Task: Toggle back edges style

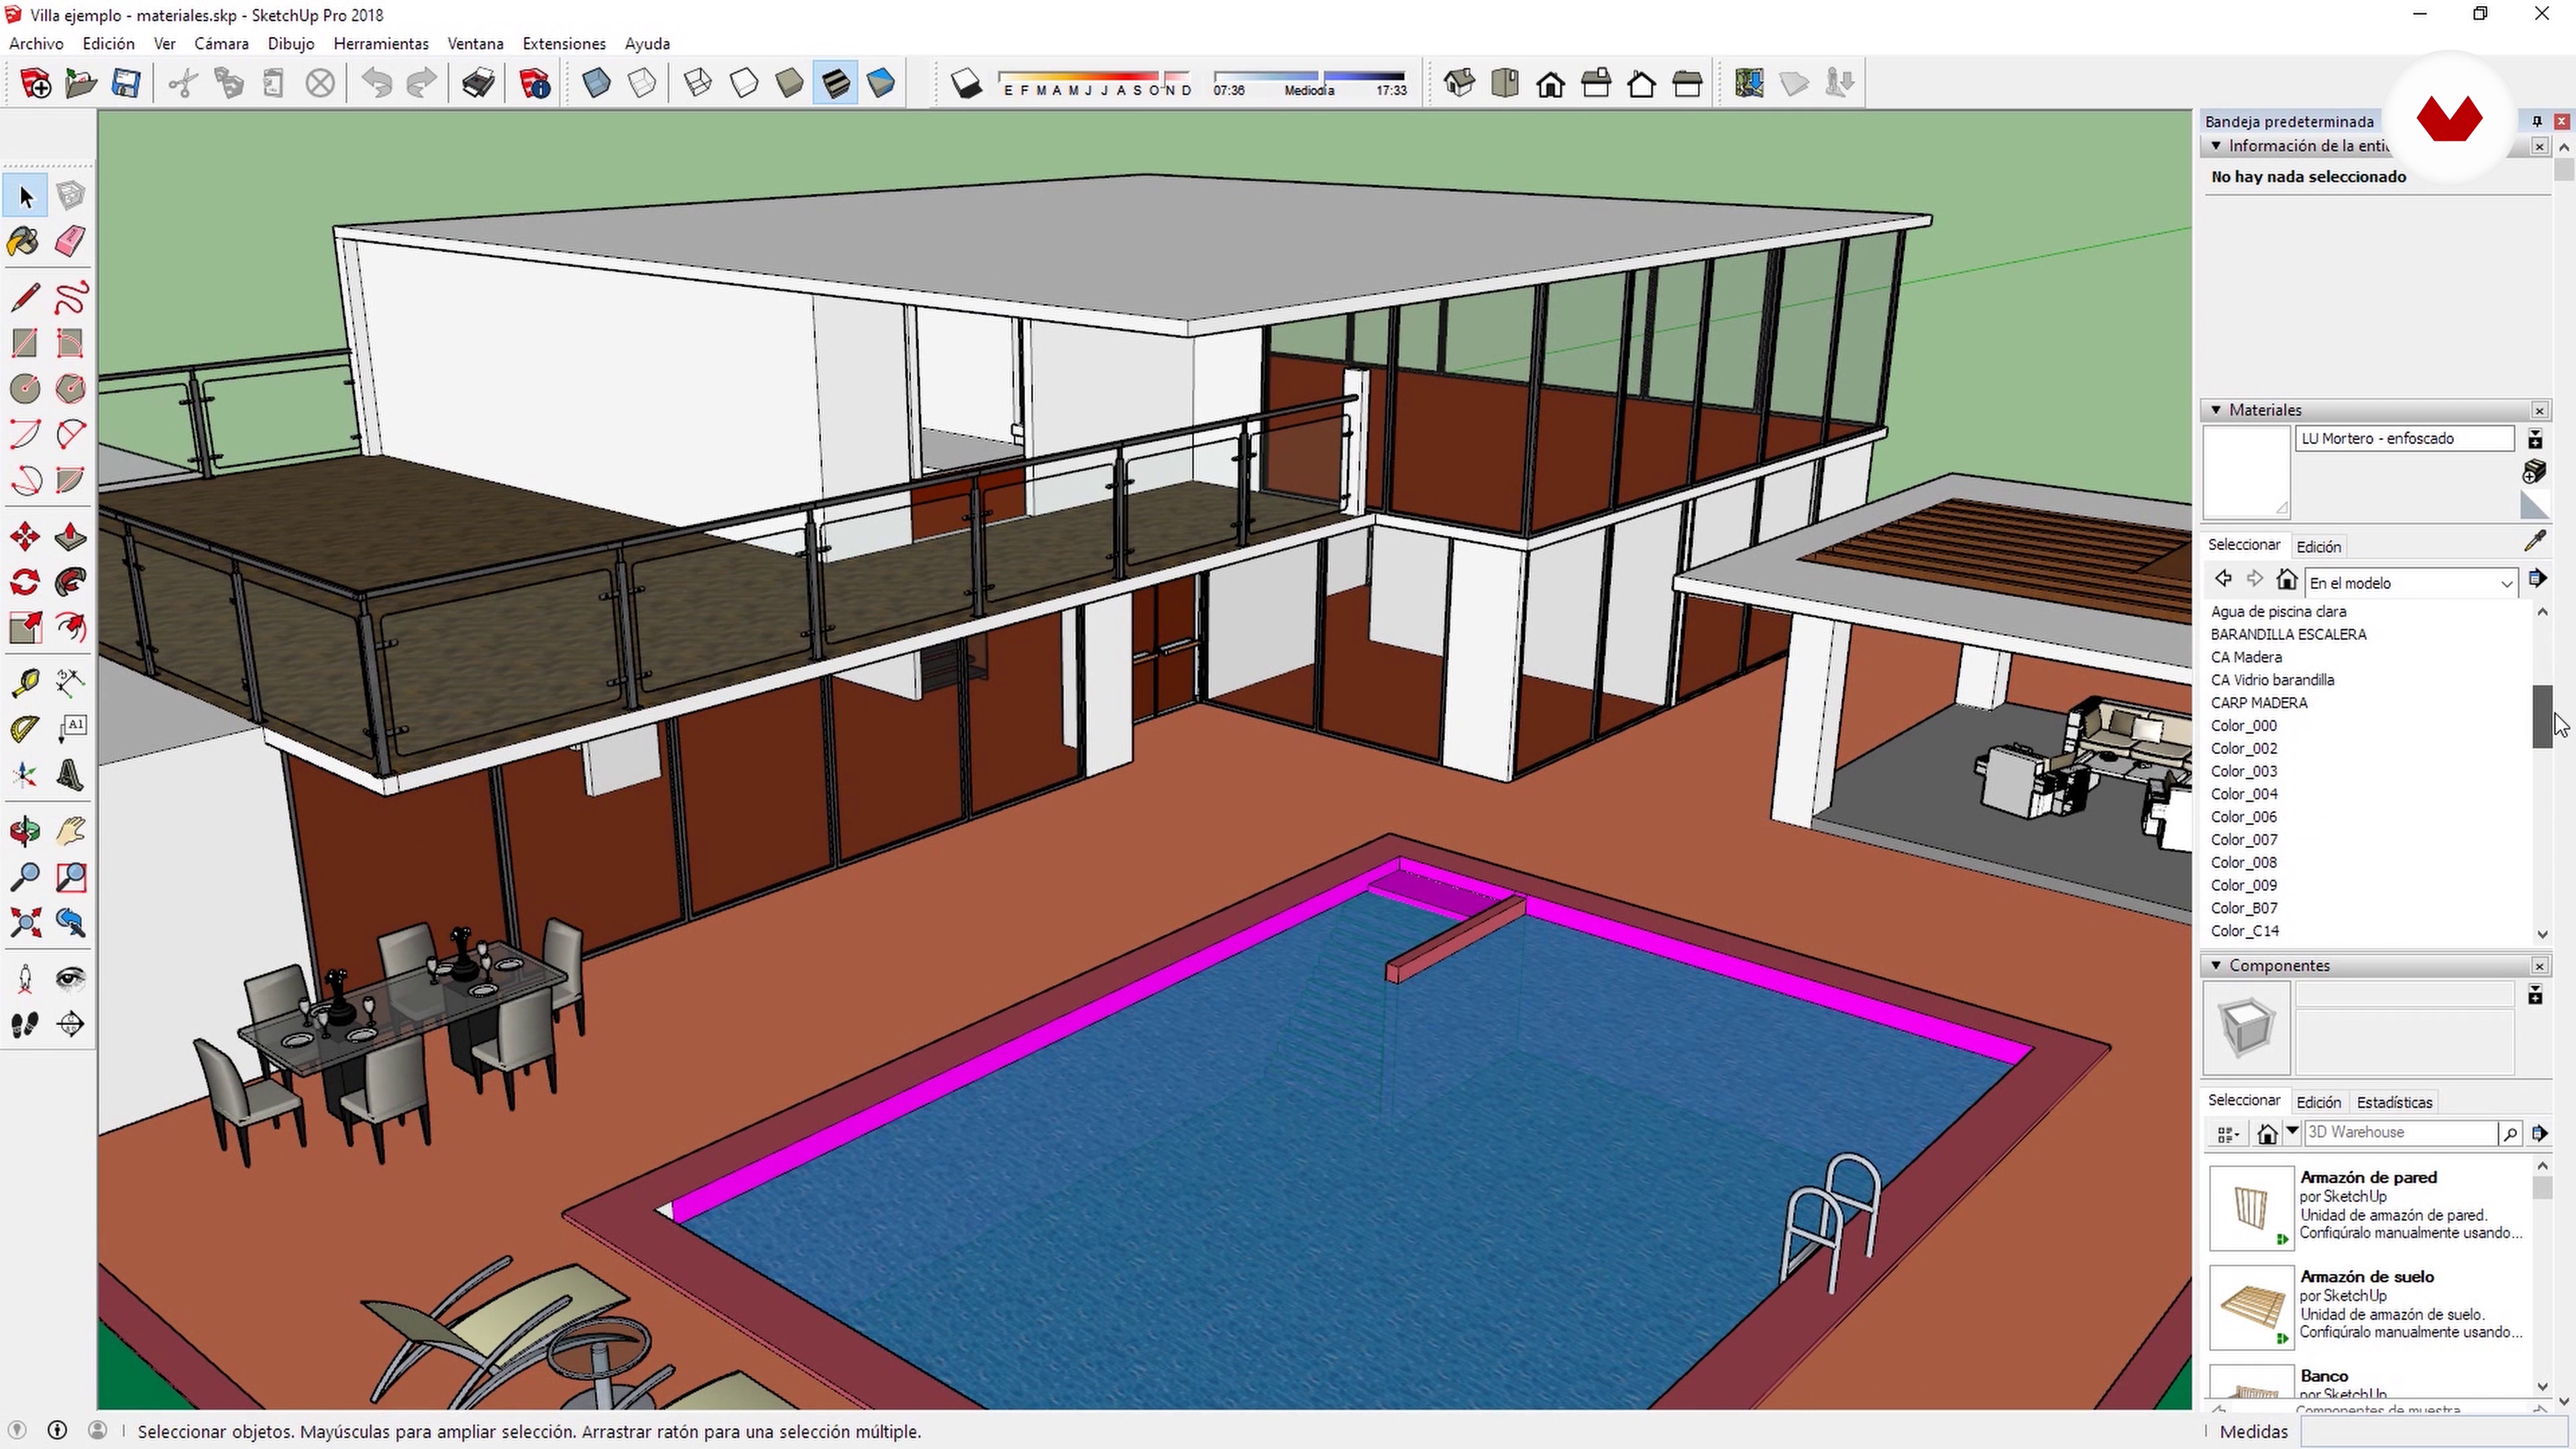Action: point(642,83)
